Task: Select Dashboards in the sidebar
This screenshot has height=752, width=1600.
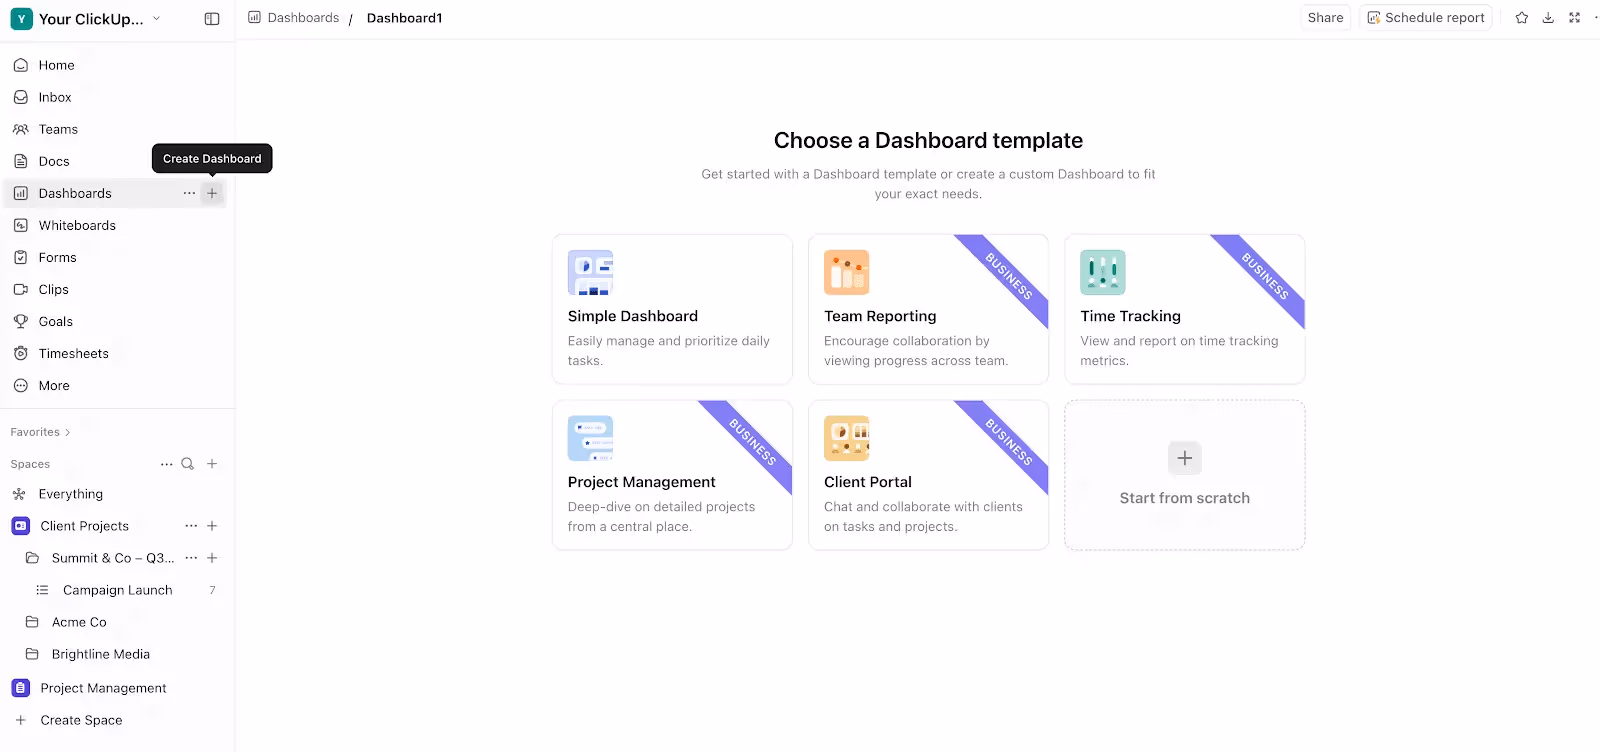Action: point(75,193)
